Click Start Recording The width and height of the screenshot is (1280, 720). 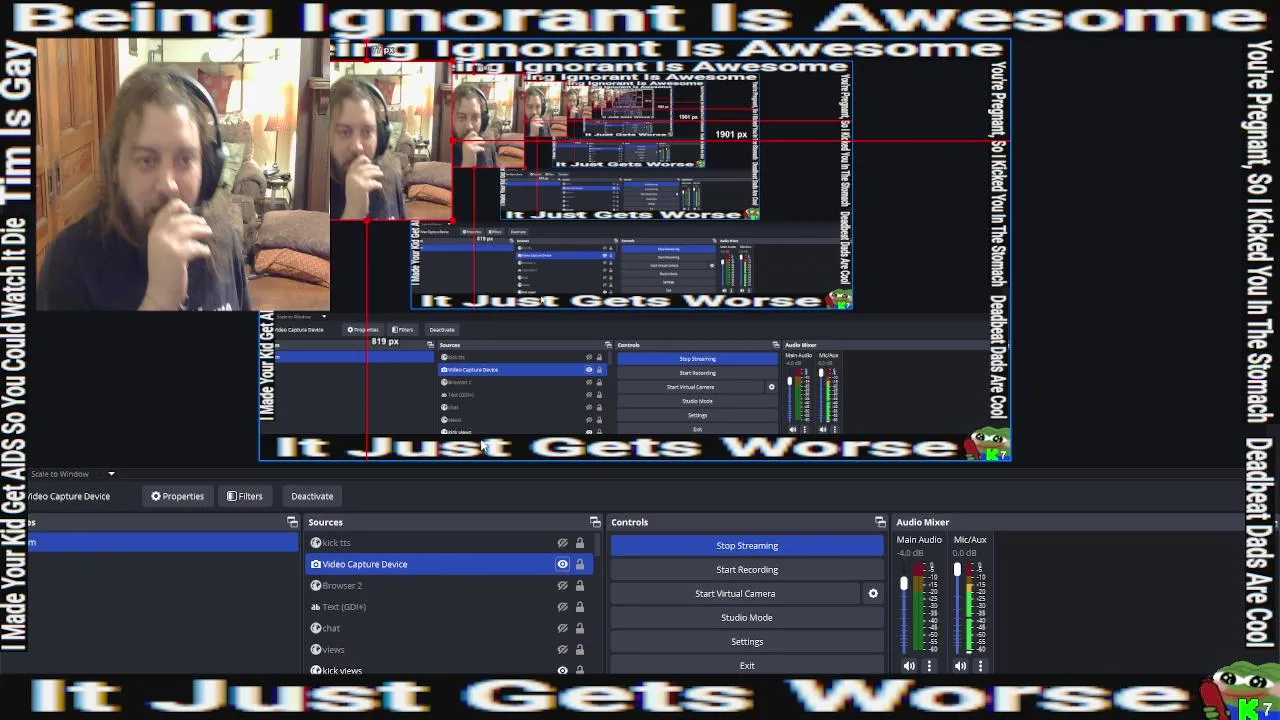747,570
